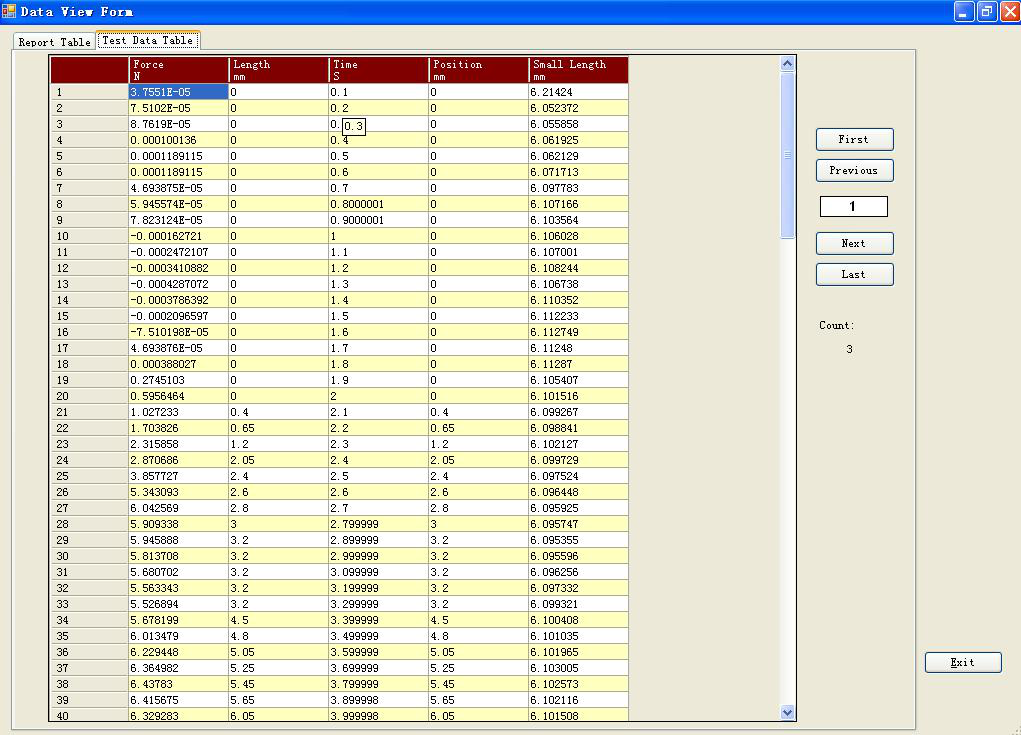The image size is (1021, 735).
Task: Click the vertical scrollbar thumb
Action: (787, 155)
